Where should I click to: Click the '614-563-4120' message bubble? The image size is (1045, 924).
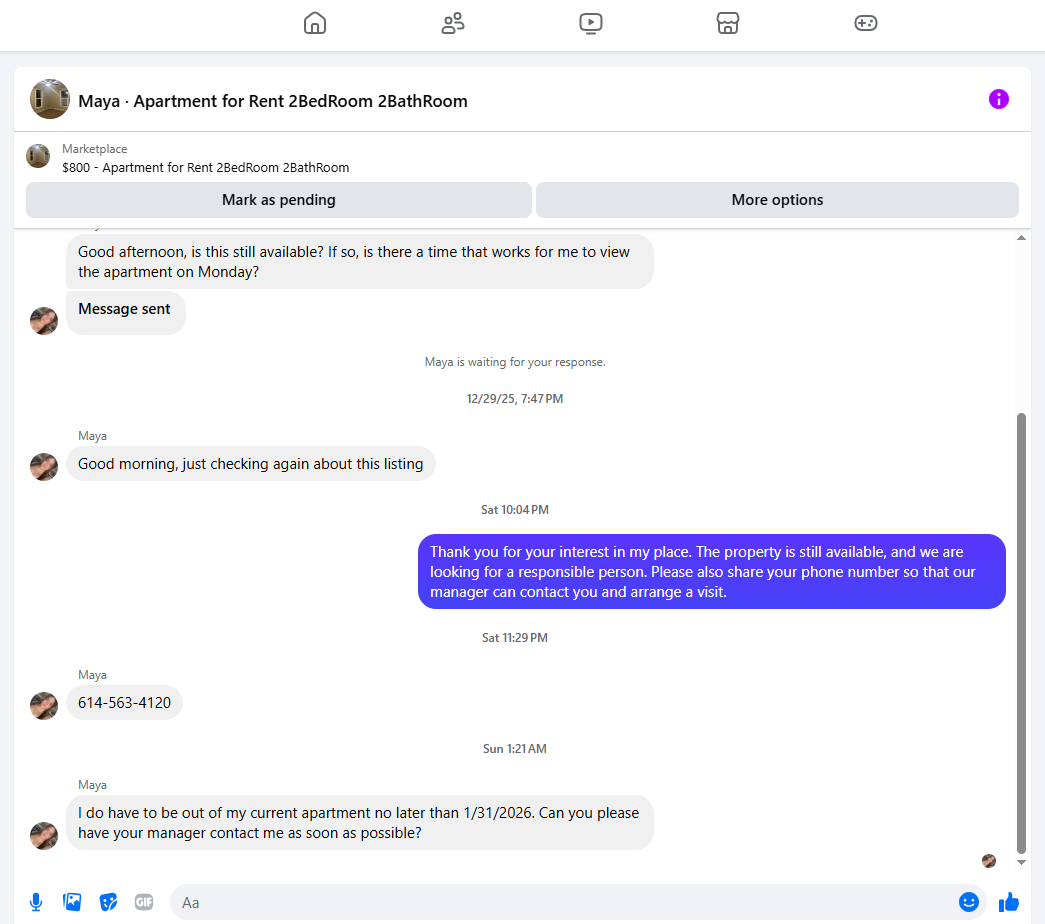click(124, 703)
